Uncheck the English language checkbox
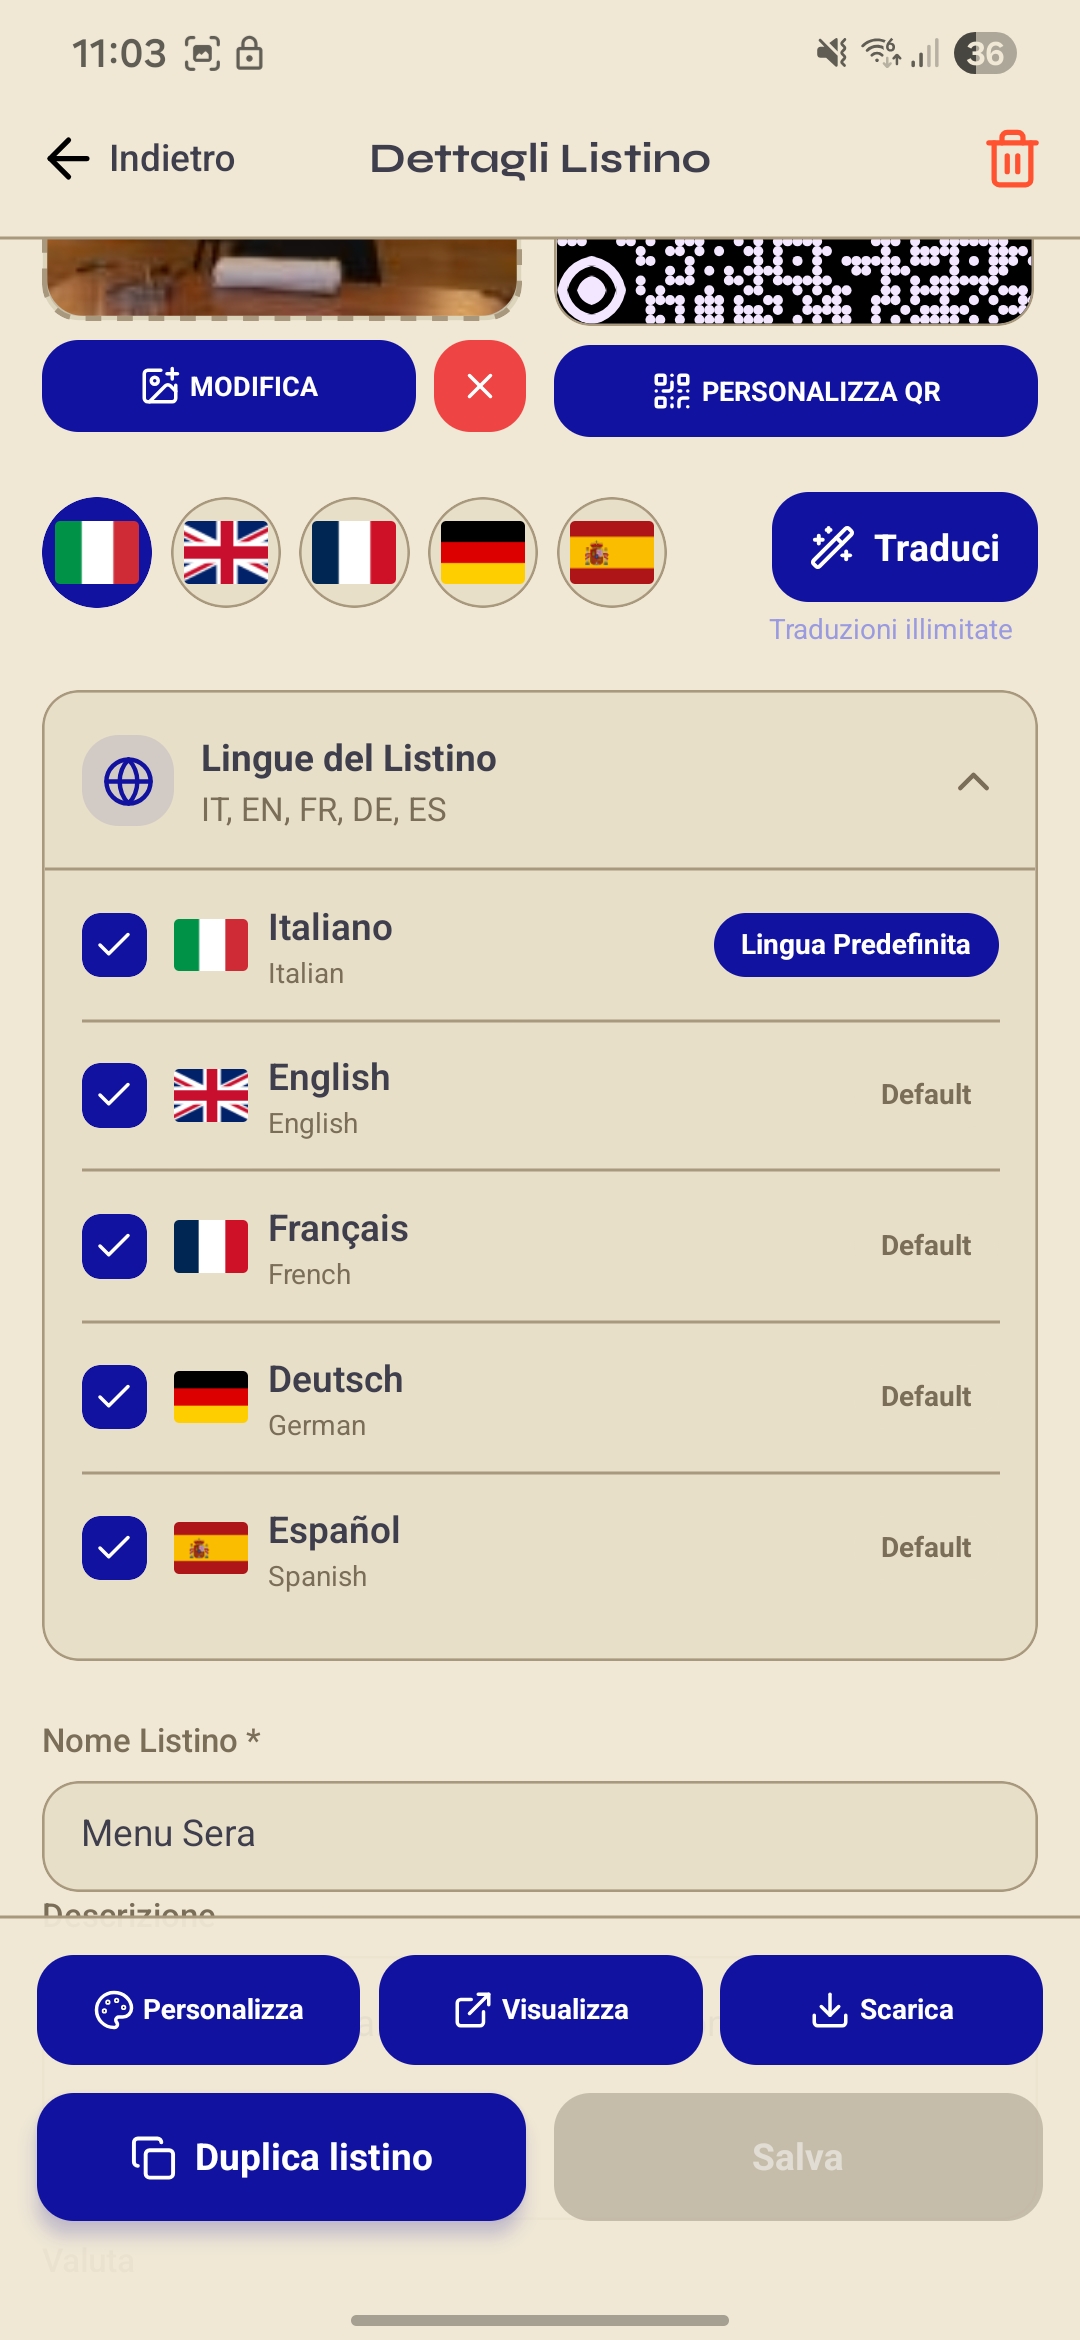1080x2340 pixels. click(x=113, y=1096)
